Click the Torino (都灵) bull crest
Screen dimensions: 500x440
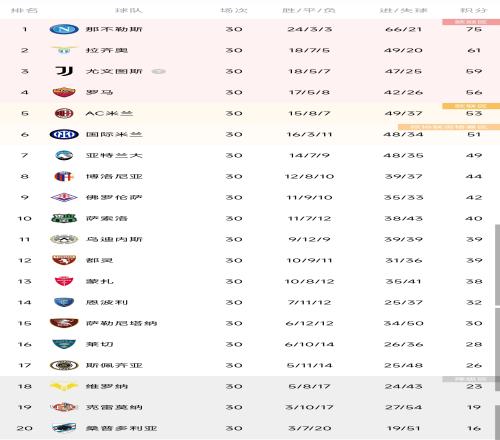coord(64,260)
